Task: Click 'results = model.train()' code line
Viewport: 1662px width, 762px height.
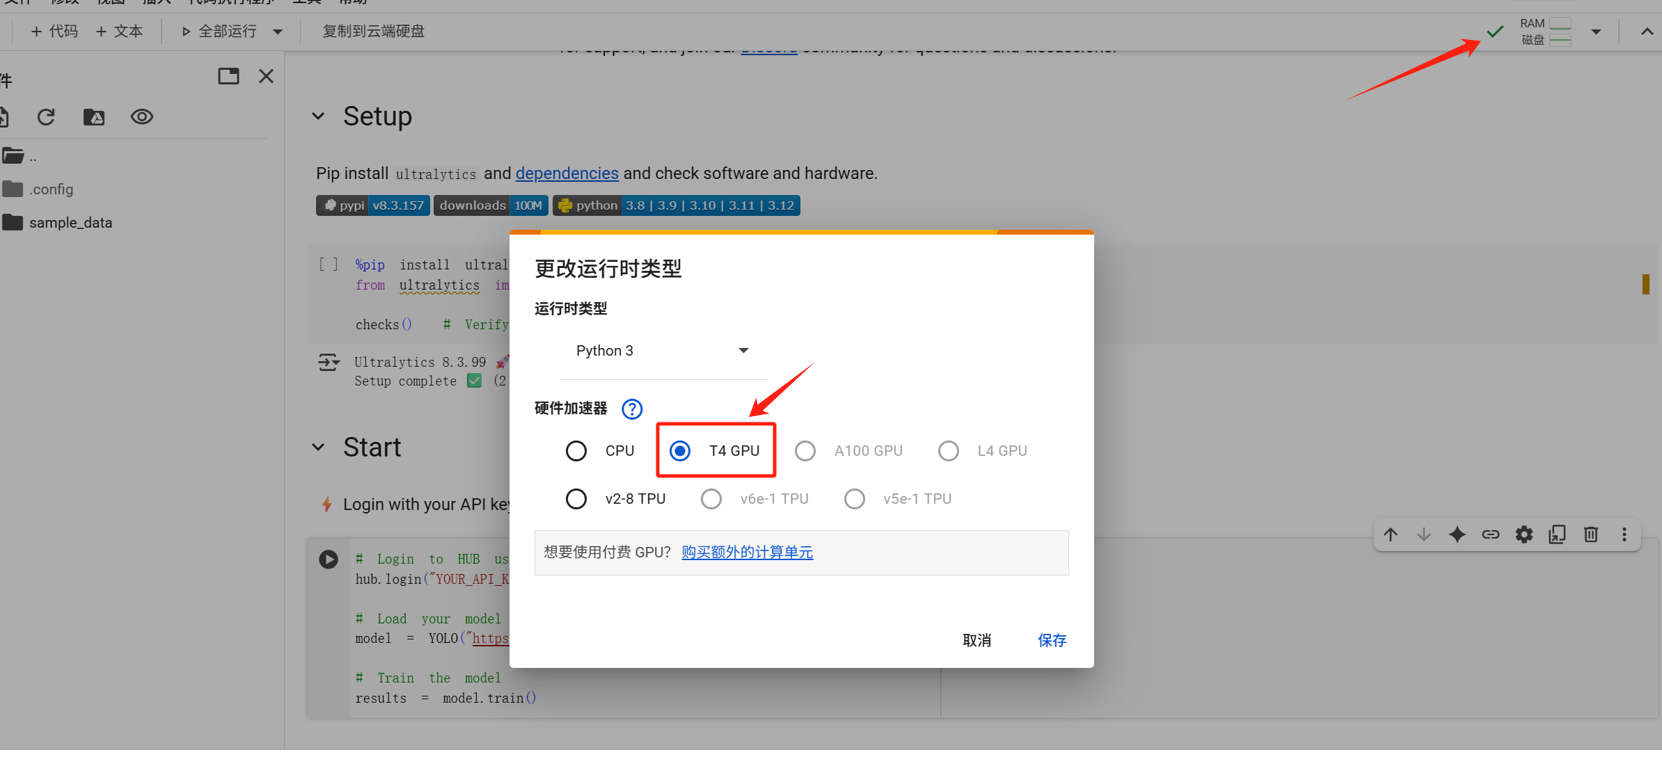Action: [446, 698]
